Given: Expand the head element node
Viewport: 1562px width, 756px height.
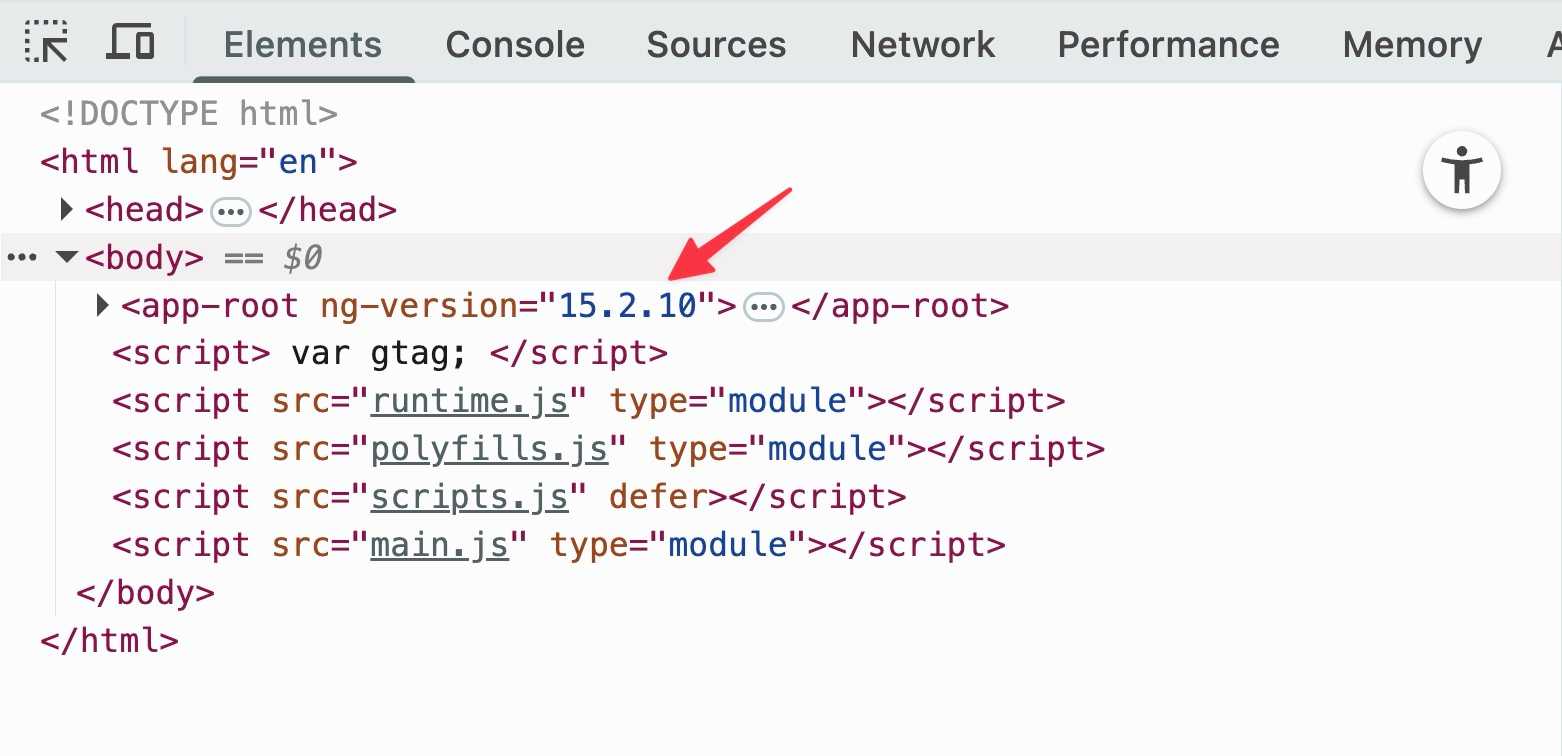Looking at the screenshot, I should (x=67, y=210).
